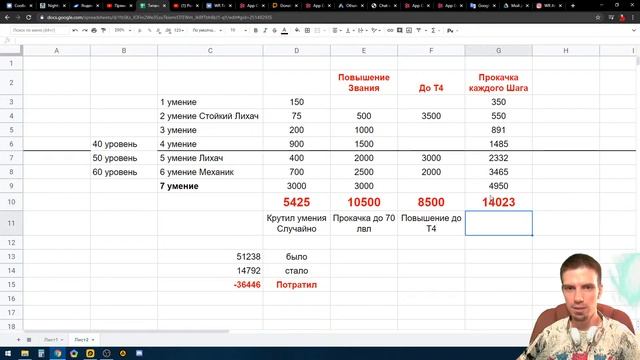Image resolution: width=640 pixels, height=360 pixels.
Task: Redo action using toolbar arrow
Action: [x=84, y=31]
